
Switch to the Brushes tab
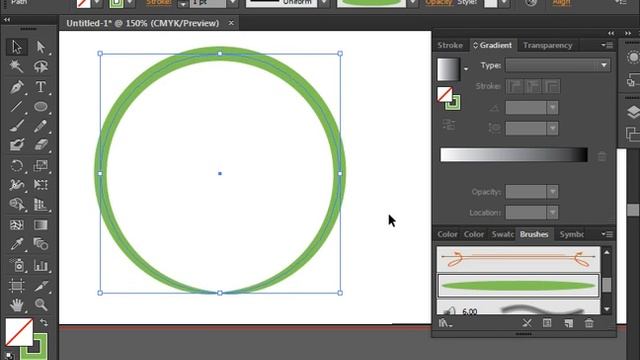(x=534, y=234)
